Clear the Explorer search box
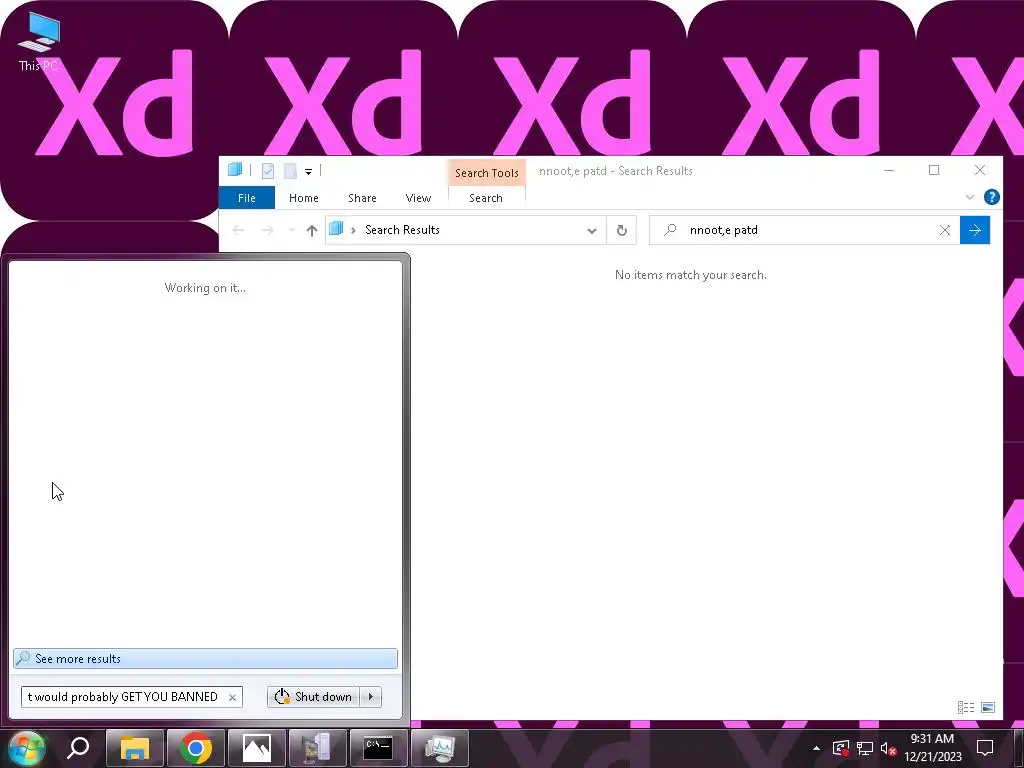The width and height of the screenshot is (1024, 768). coord(944,230)
